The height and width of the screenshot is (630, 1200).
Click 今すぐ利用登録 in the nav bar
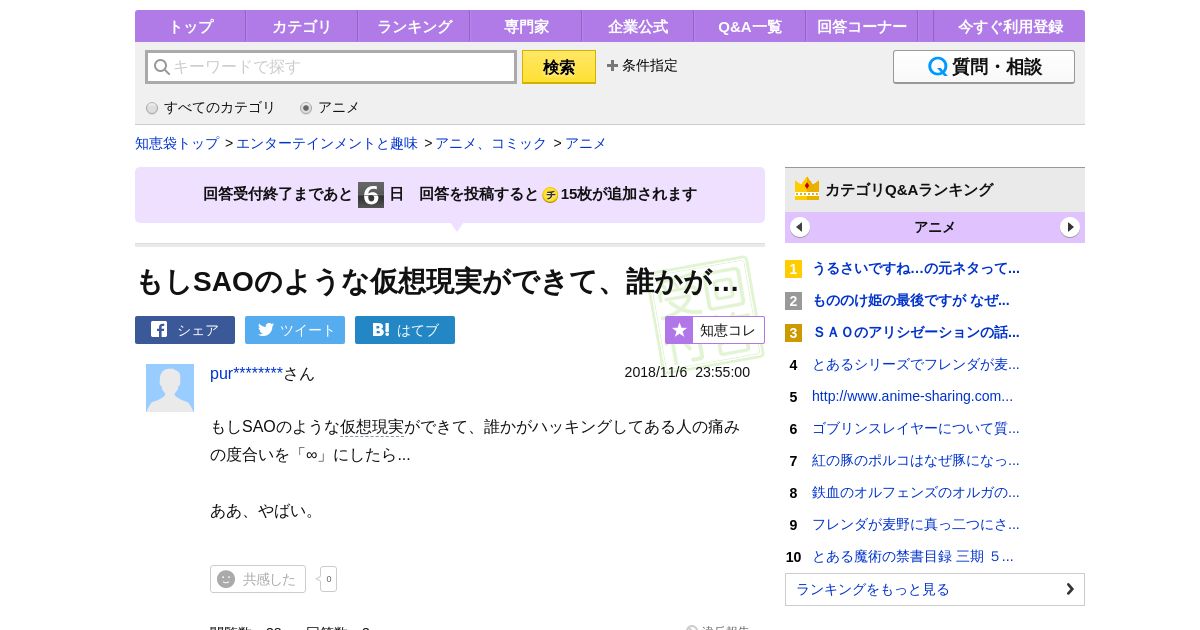1009,26
